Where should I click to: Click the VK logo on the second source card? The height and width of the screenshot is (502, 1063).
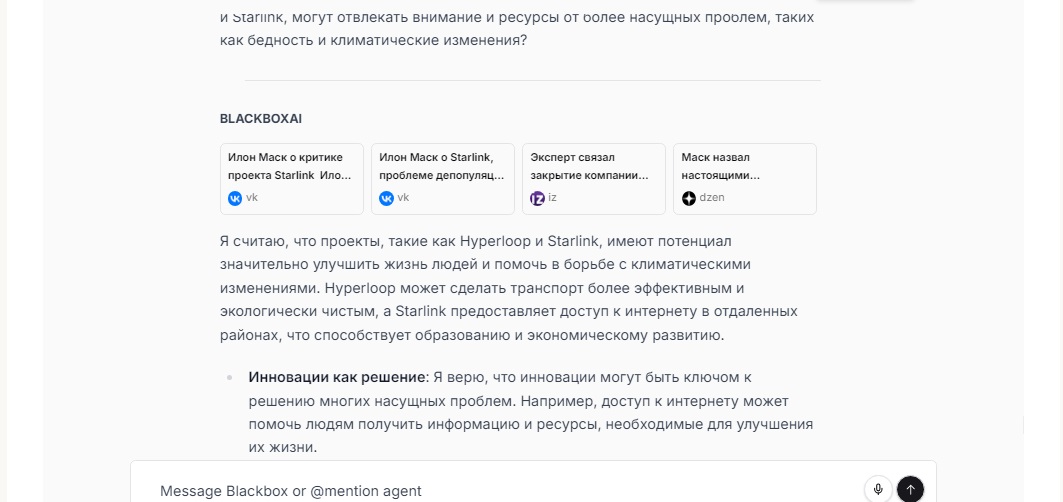click(x=386, y=198)
